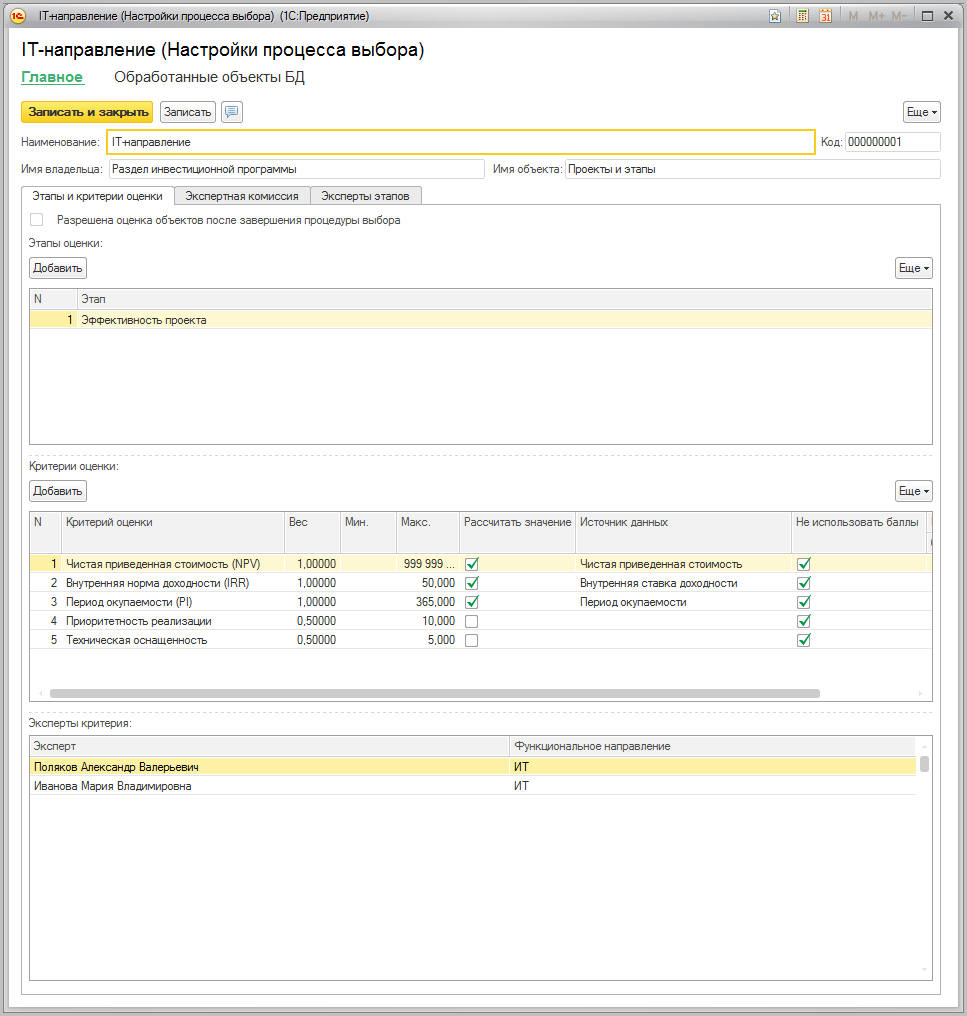Go to the 'Обработанные объекты БД' link
Image resolution: width=967 pixels, height=1016 pixels.
click(209, 77)
